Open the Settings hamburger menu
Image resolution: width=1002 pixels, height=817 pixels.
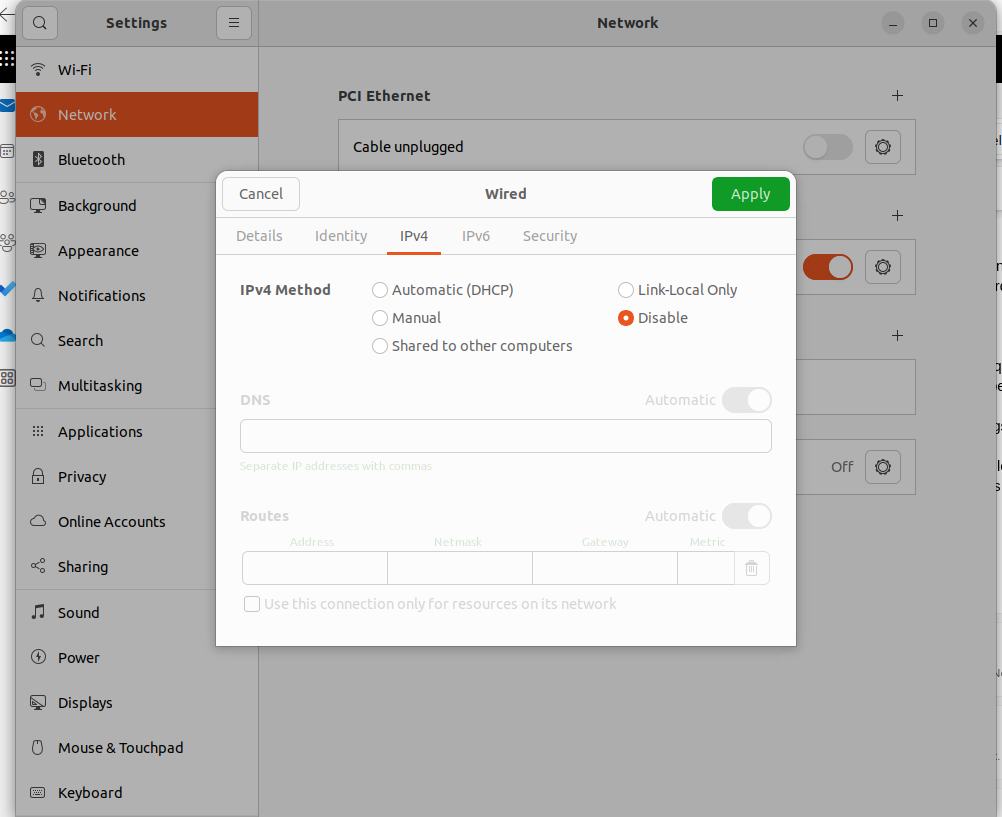point(233,23)
